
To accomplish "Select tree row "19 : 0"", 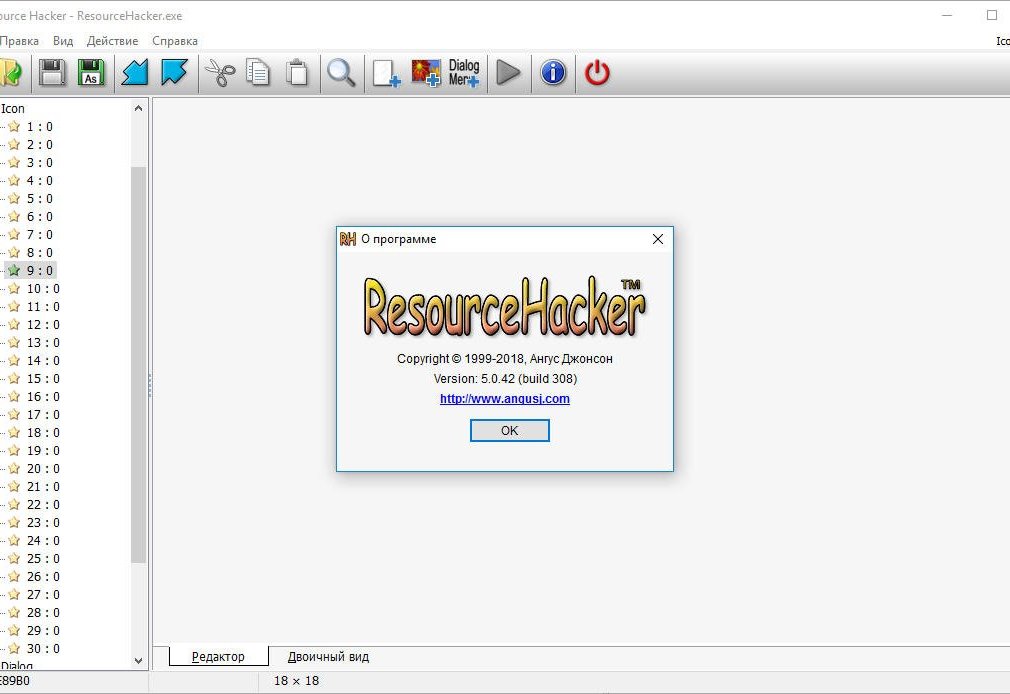I will point(43,451).
